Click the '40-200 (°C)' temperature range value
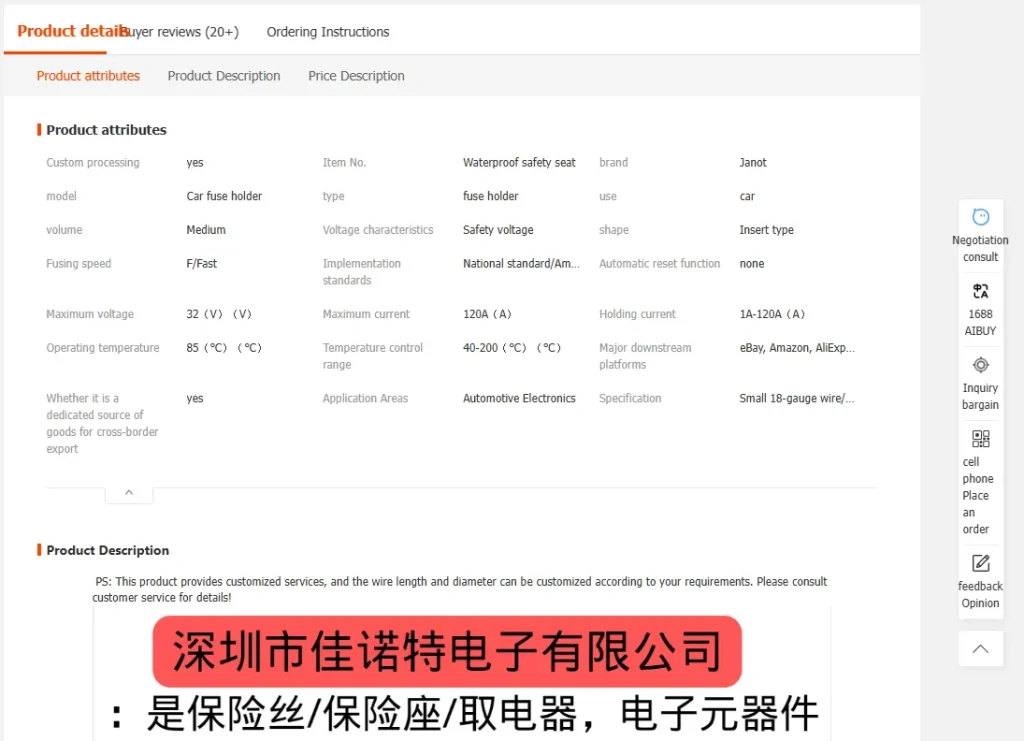 [x=512, y=348]
